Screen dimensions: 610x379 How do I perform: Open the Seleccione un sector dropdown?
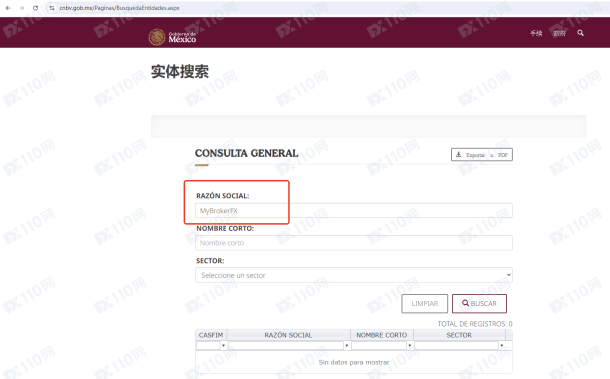click(x=354, y=275)
